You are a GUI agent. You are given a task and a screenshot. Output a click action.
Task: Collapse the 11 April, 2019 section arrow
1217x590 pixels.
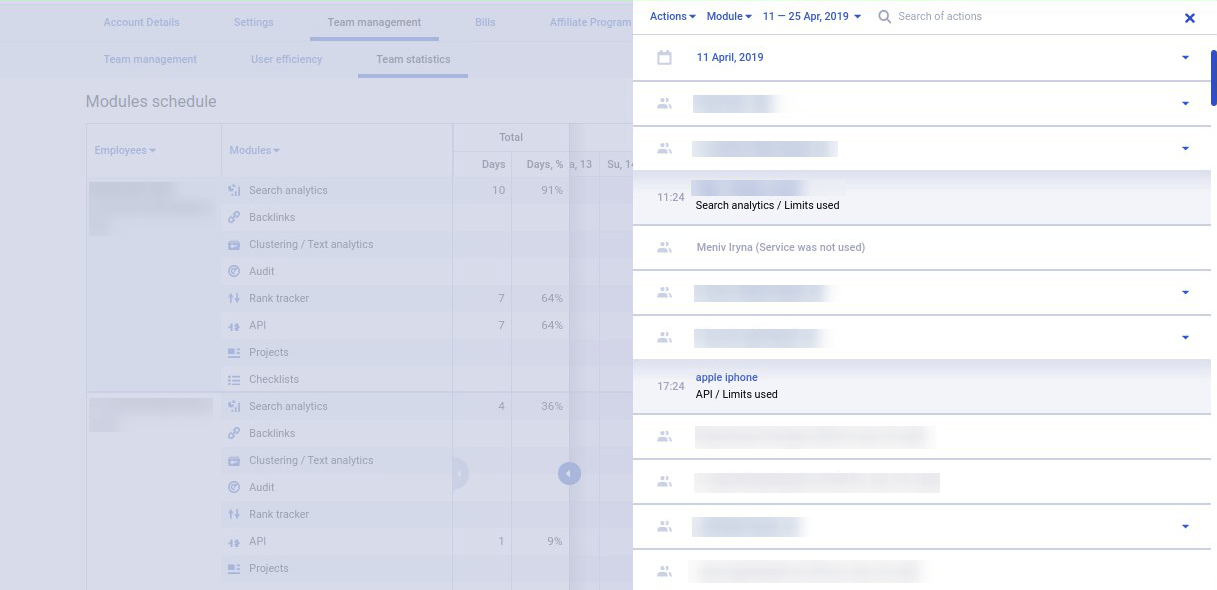click(1185, 58)
